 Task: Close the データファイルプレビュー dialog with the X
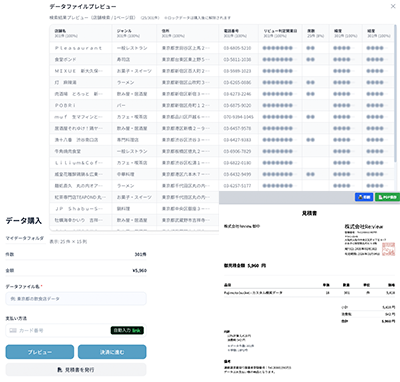pyautogui.click(x=393, y=6)
